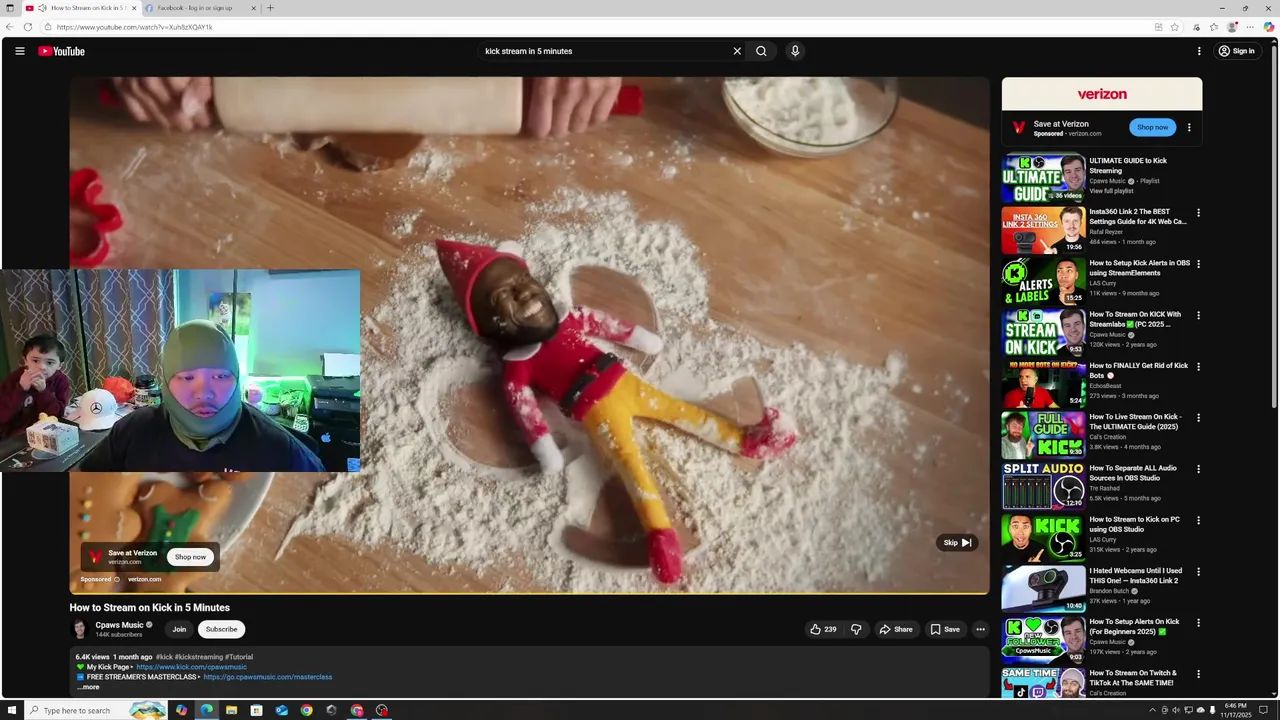Image resolution: width=1280 pixels, height=720 pixels.
Task: Open menu for Kick Alerts in OBS video
Action: point(1199,264)
